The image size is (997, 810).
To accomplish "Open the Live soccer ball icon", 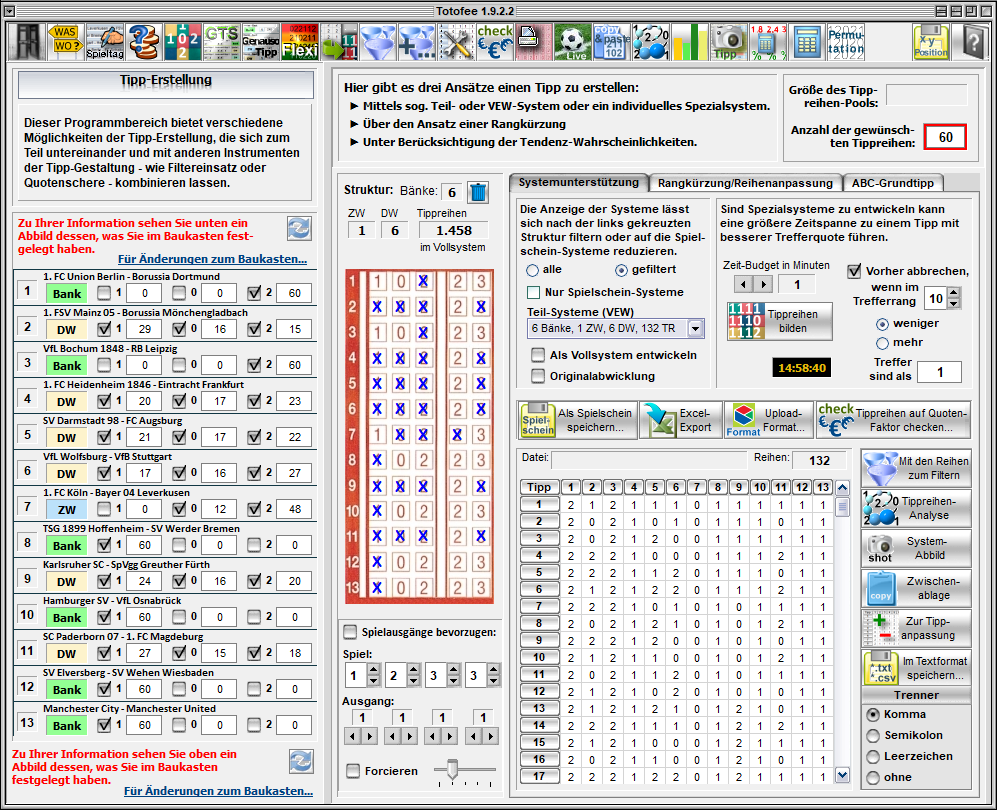I will click(572, 42).
